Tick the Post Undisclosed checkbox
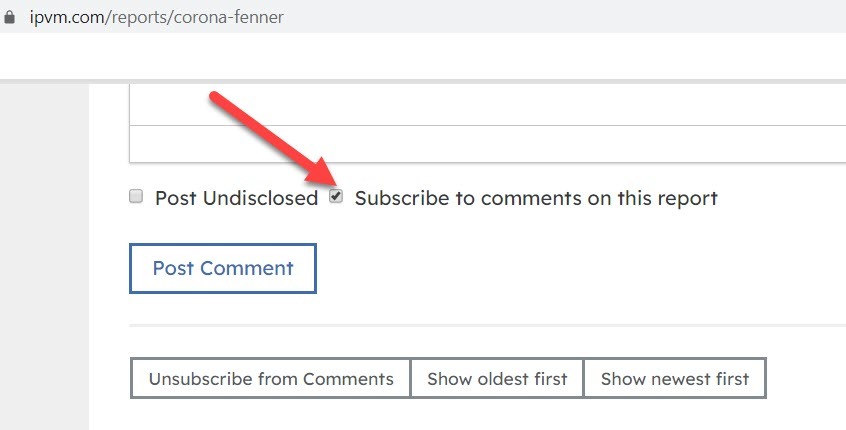 136,196
